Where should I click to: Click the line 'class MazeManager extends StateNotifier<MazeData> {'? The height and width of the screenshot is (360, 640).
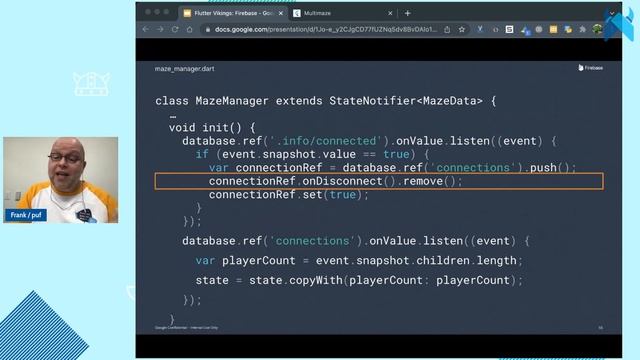pos(326,101)
